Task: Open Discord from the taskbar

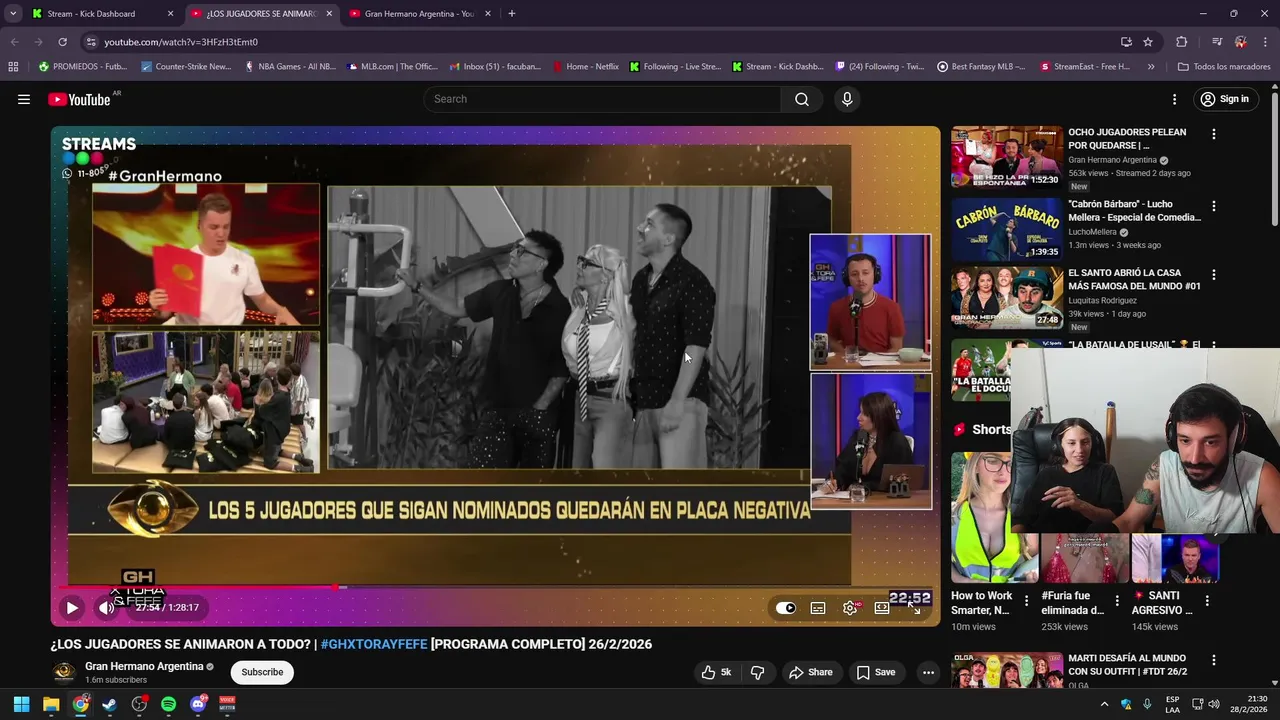Action: 198,704
